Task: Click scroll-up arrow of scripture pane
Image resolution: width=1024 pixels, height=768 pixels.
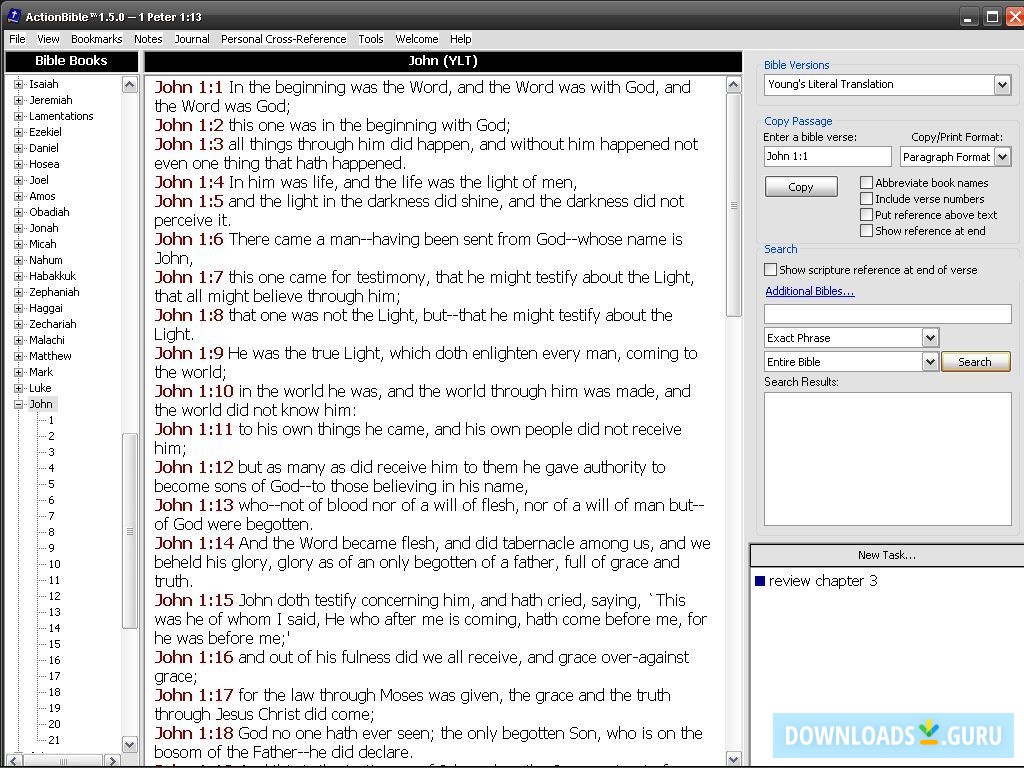Action: click(x=733, y=85)
